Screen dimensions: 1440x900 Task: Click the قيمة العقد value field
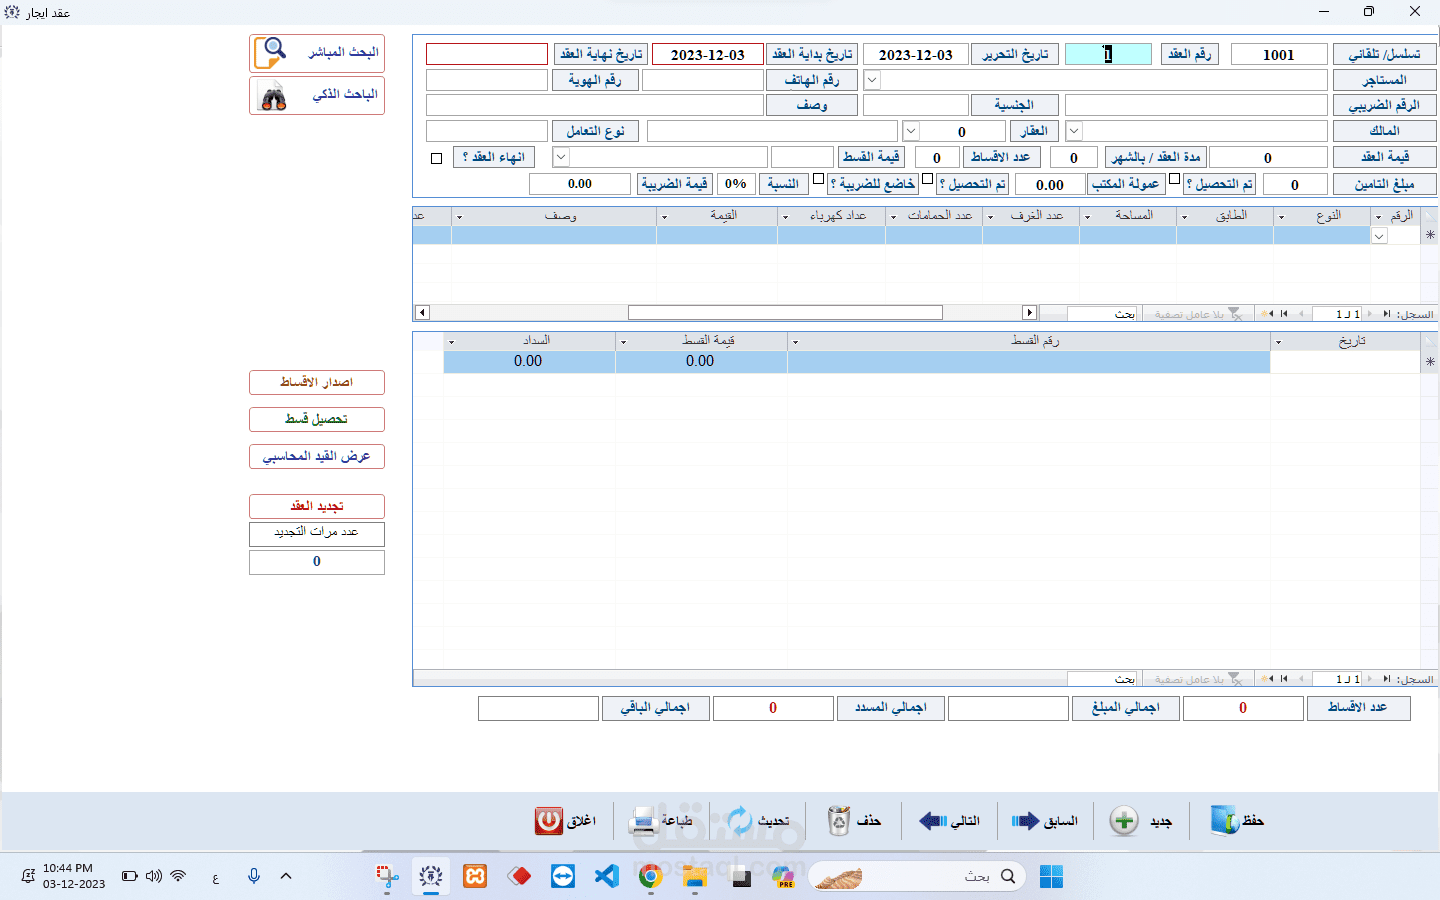1268,157
